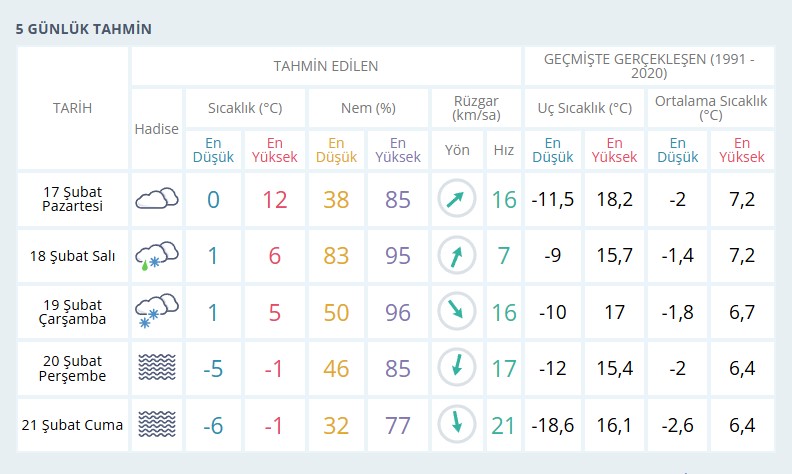Image resolution: width=792 pixels, height=474 pixels.
Task: Click the '17 Şubat Pazartesi' date cell
Action: tap(72, 199)
